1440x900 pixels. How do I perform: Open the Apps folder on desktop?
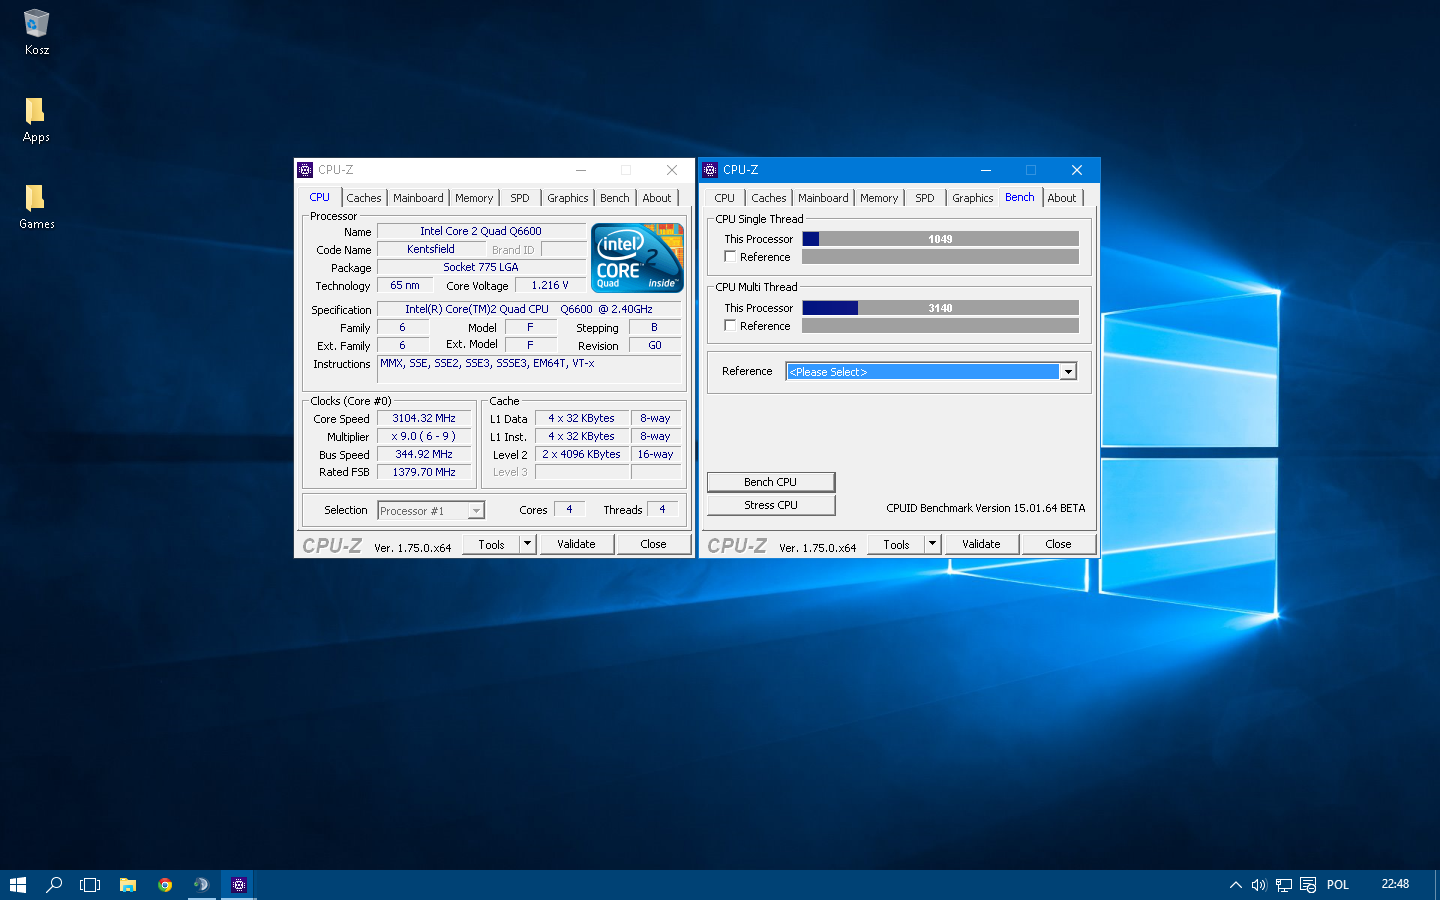click(36, 120)
